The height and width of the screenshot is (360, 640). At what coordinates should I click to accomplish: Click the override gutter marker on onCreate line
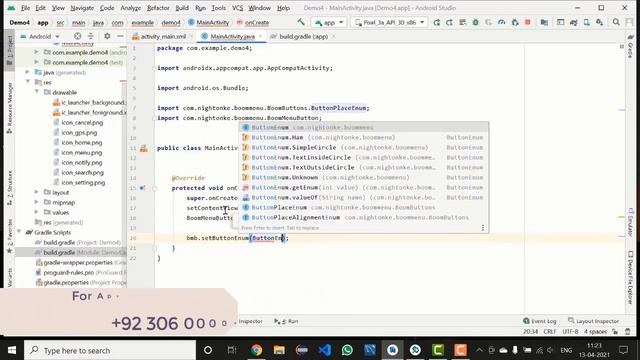tap(142, 188)
